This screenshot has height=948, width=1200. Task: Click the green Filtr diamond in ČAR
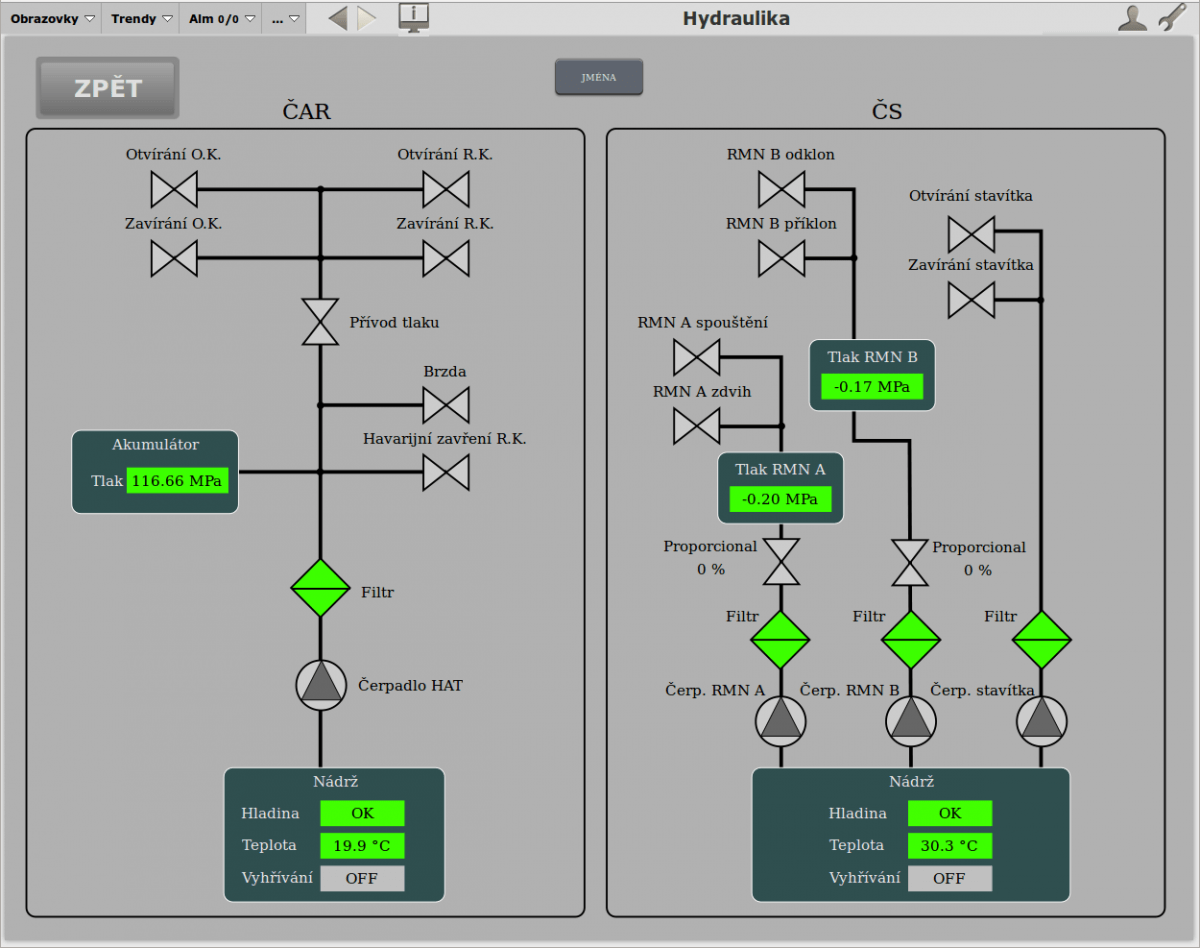(320, 588)
